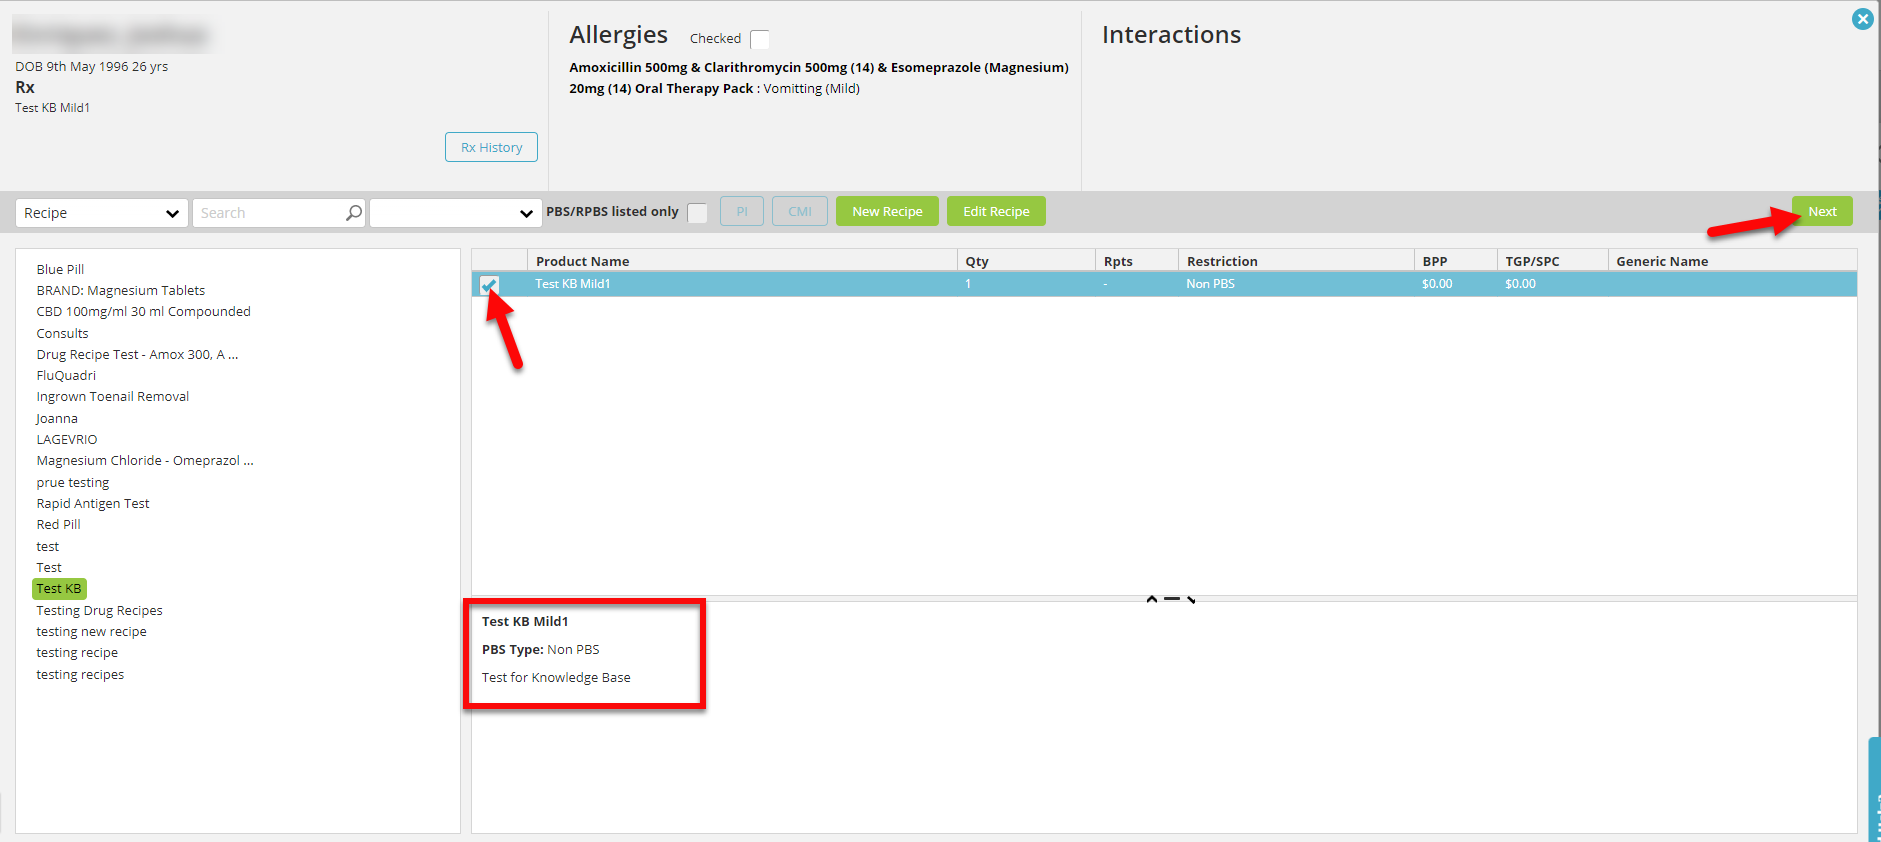The width and height of the screenshot is (1881, 842).
Task: Click the panel splitter collapse handle
Action: [1171, 599]
